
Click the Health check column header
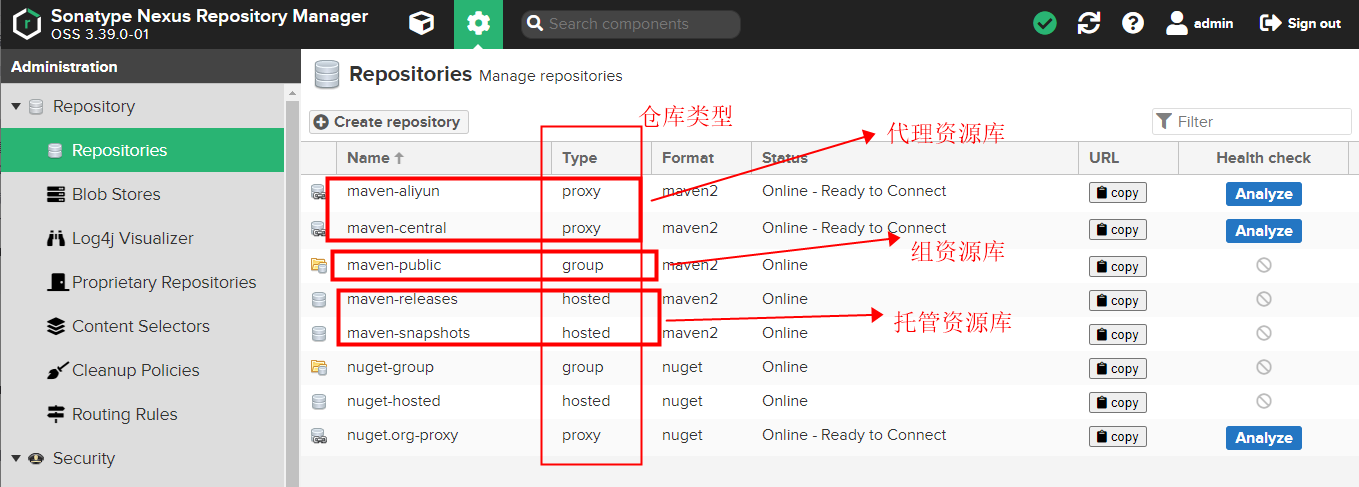1263,158
